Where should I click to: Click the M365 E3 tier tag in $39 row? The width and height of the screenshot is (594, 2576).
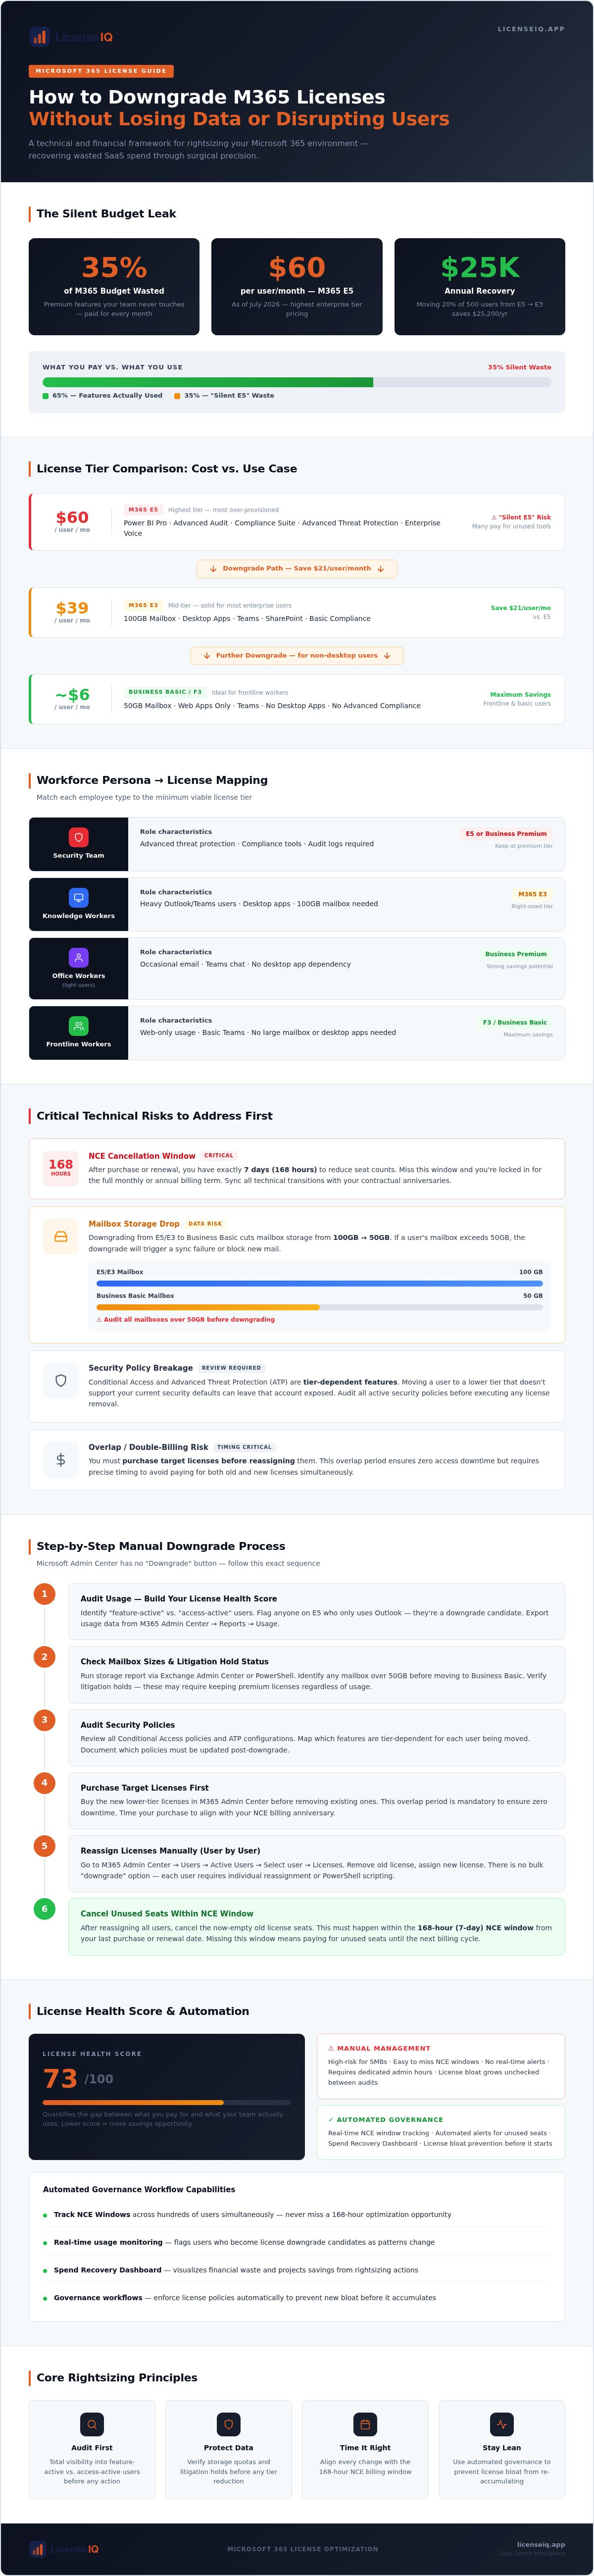click(x=143, y=605)
